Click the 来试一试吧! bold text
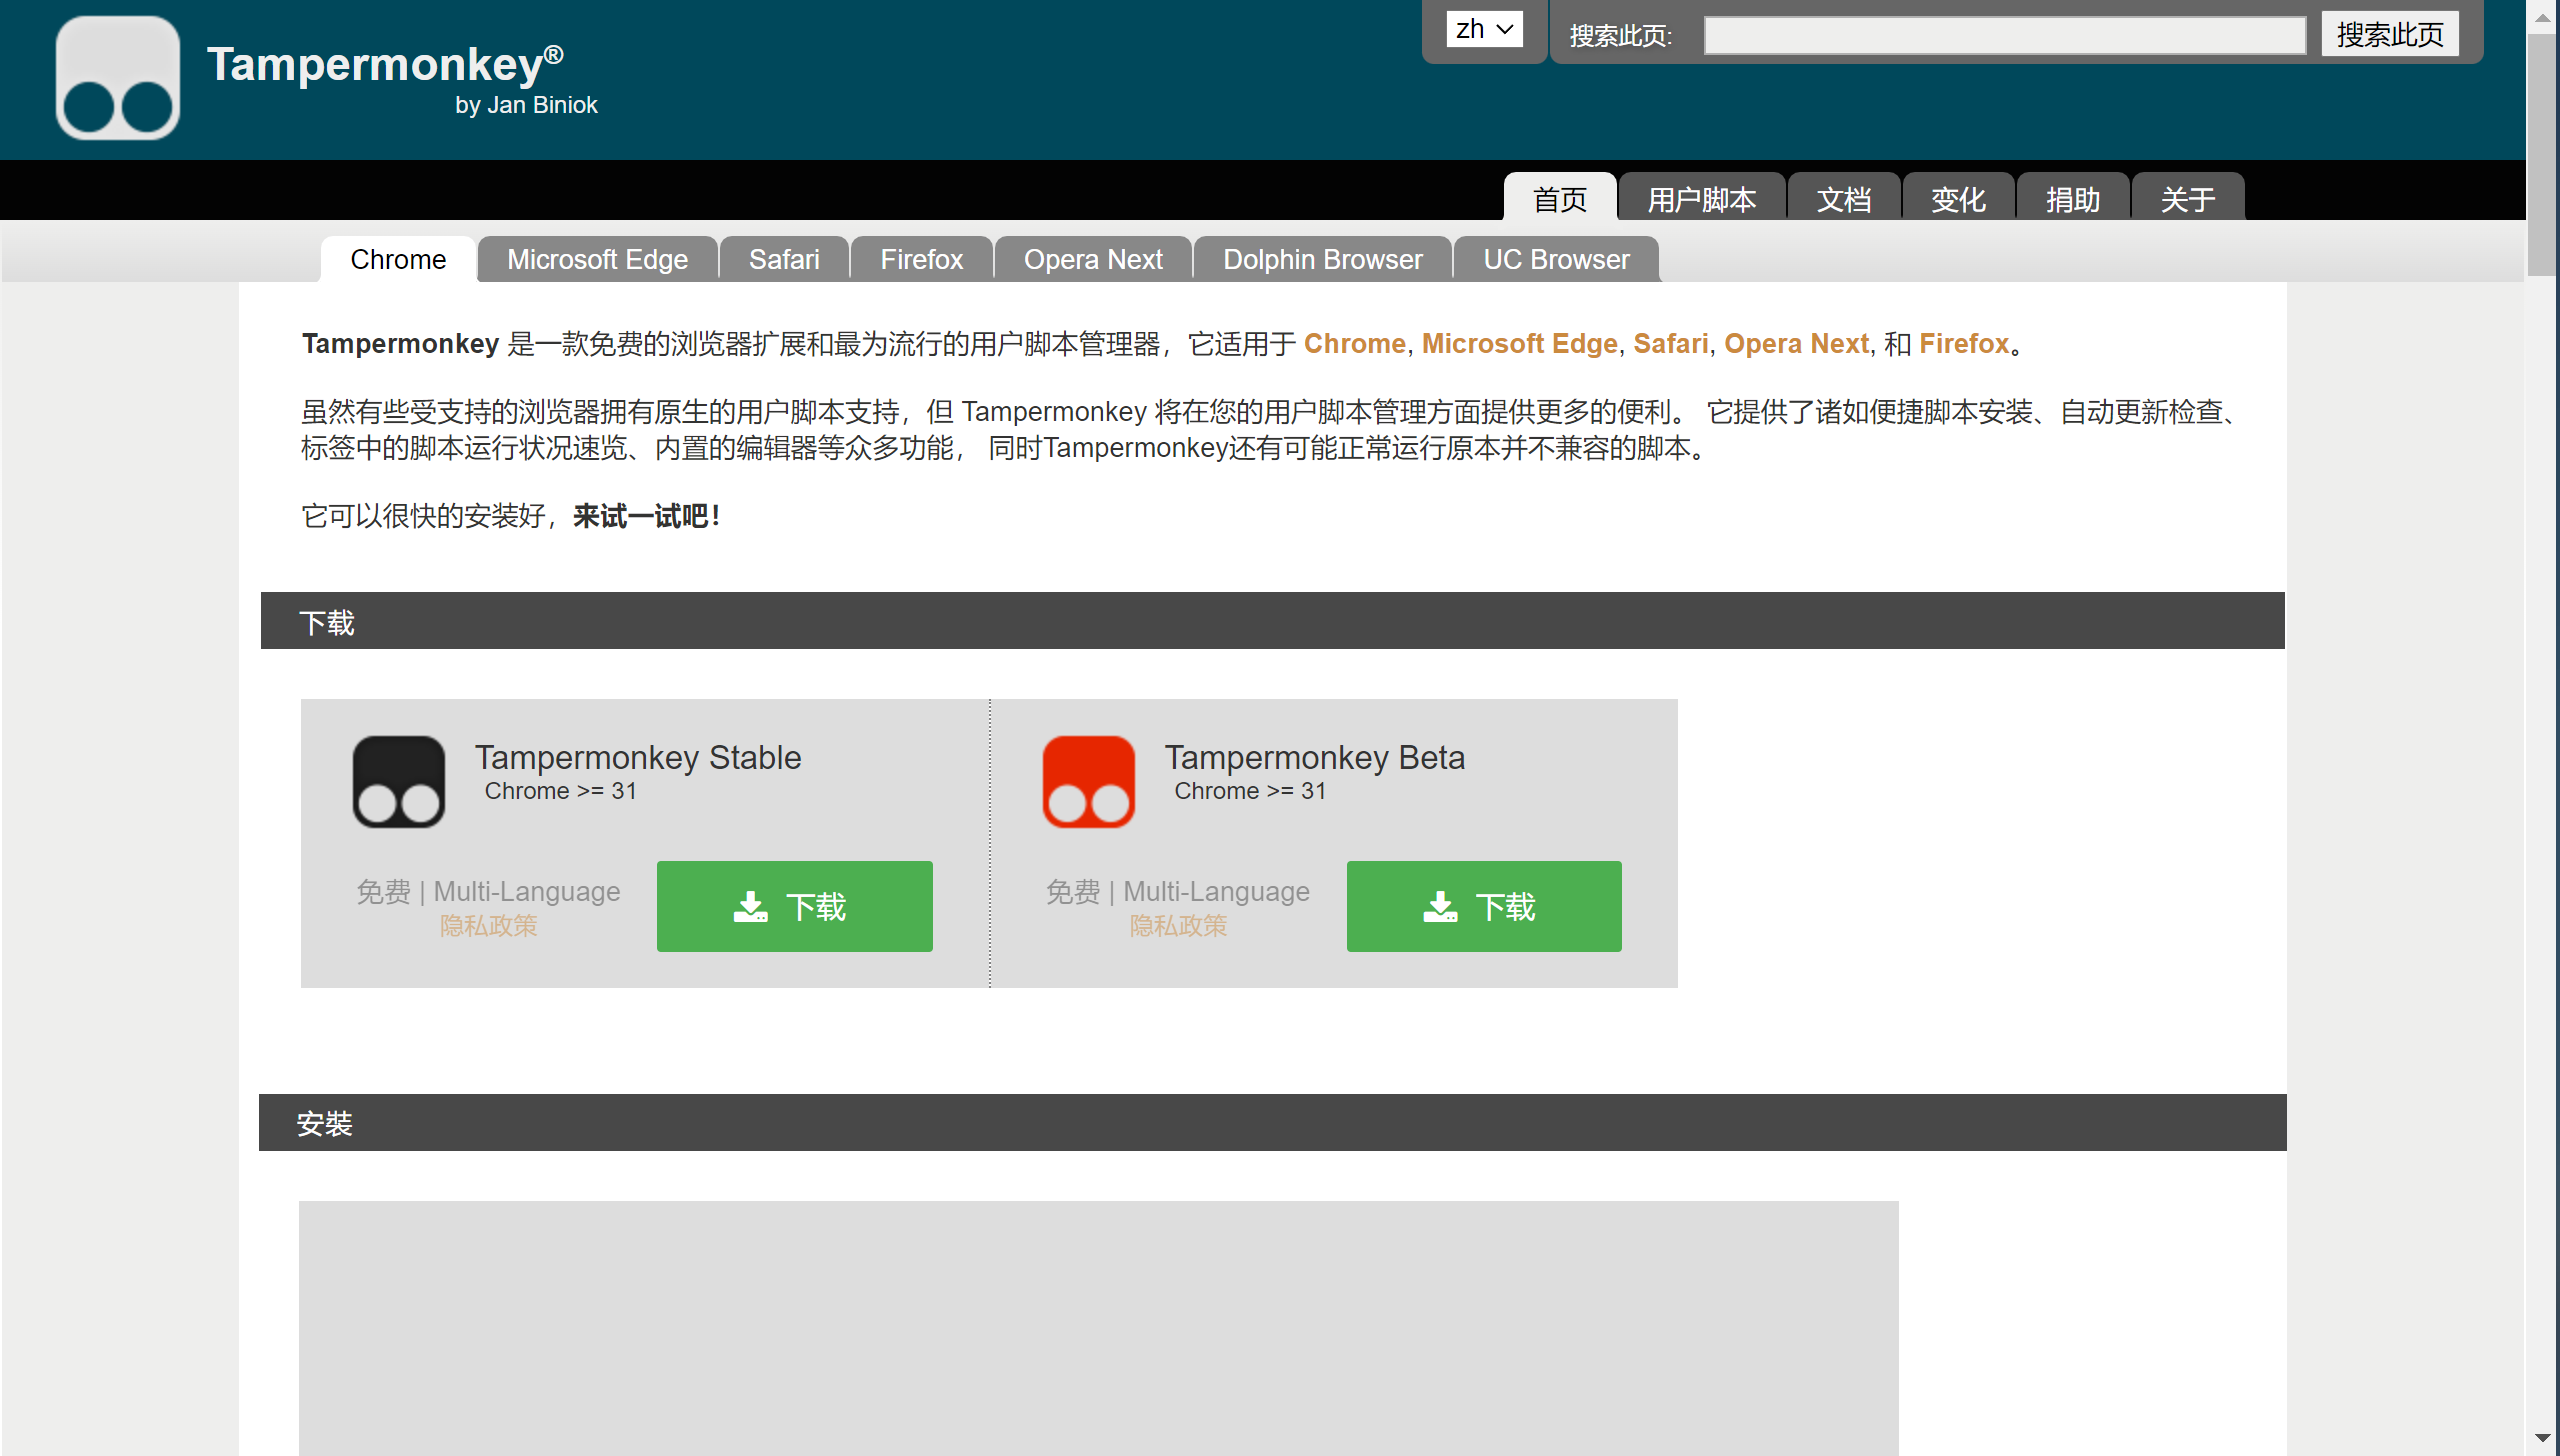Image resolution: width=2560 pixels, height=1456 pixels. tap(647, 516)
